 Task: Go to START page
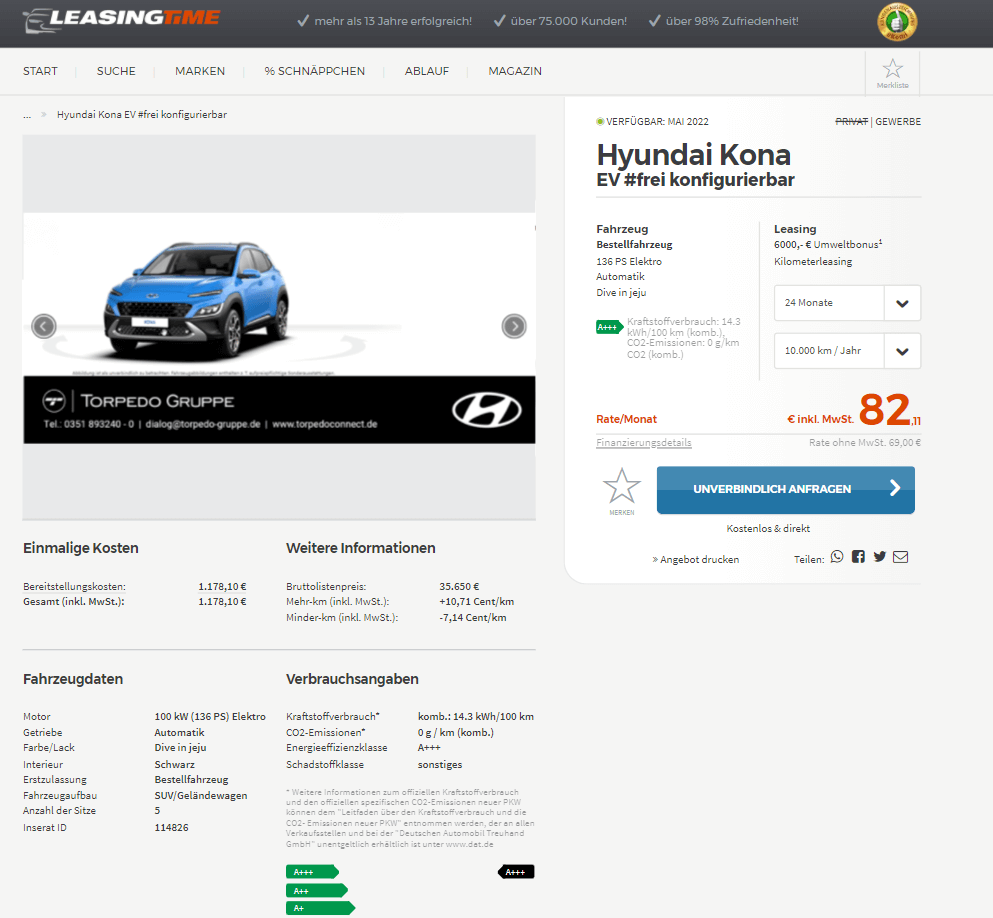pyautogui.click(x=41, y=72)
